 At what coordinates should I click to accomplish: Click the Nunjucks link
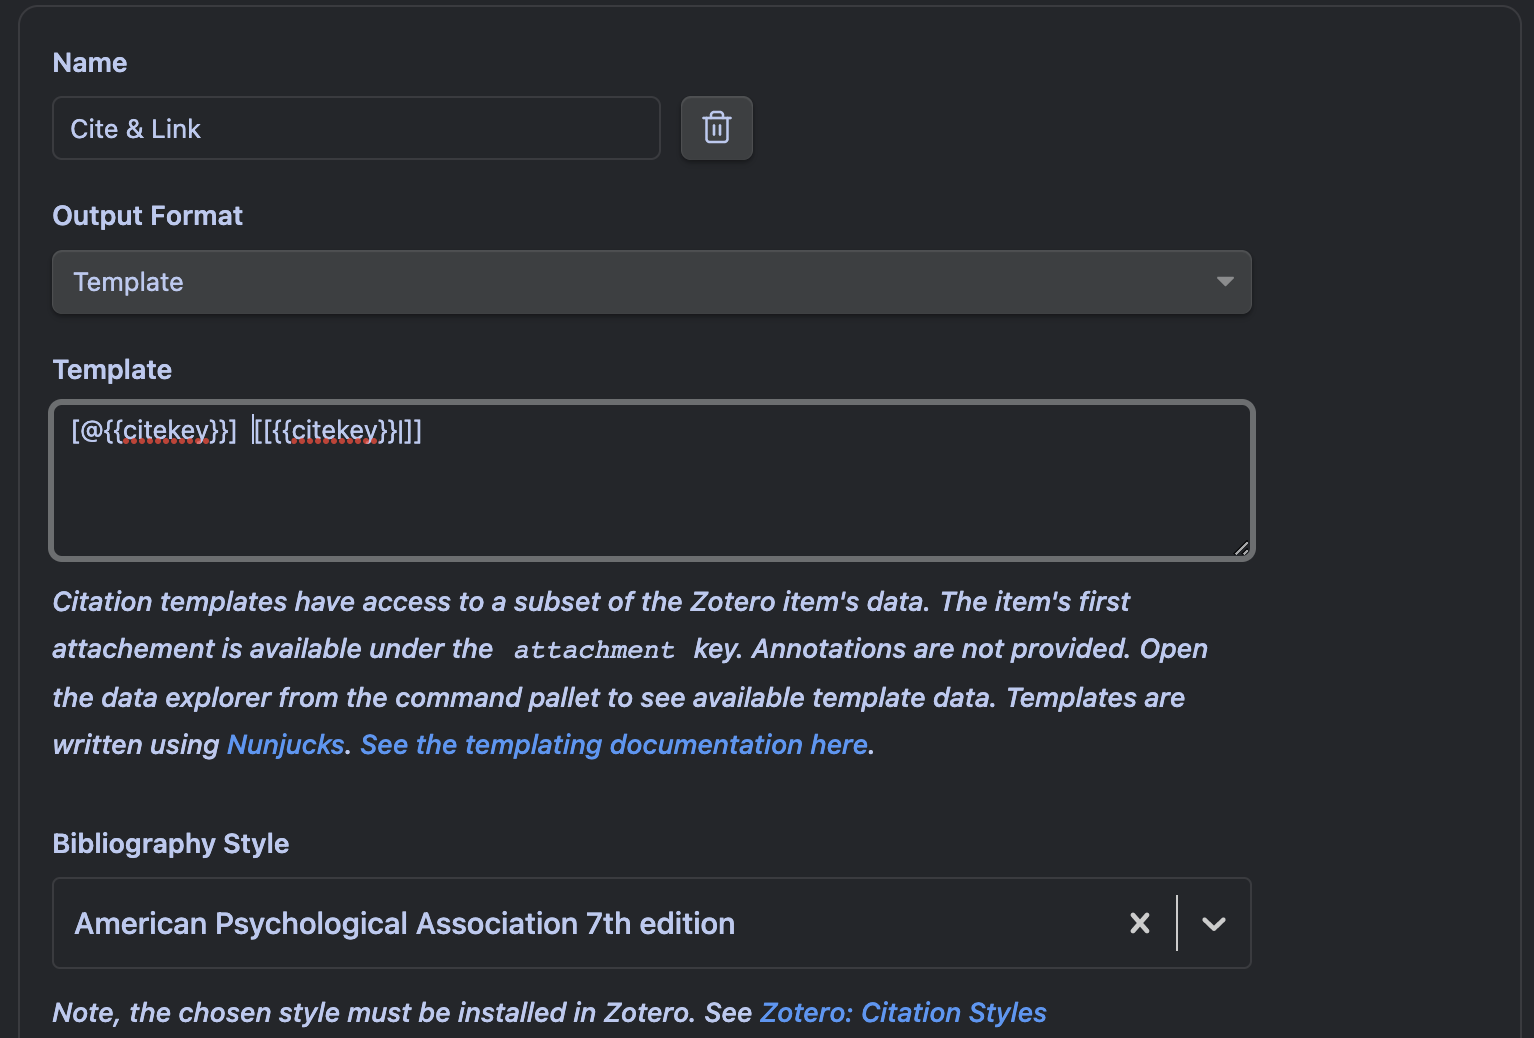[286, 744]
